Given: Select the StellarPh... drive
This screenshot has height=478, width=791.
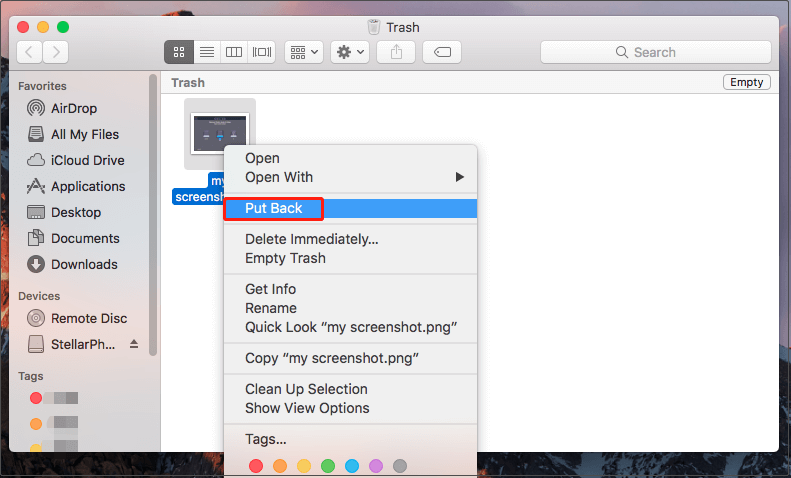Looking at the screenshot, I should click(x=72, y=344).
